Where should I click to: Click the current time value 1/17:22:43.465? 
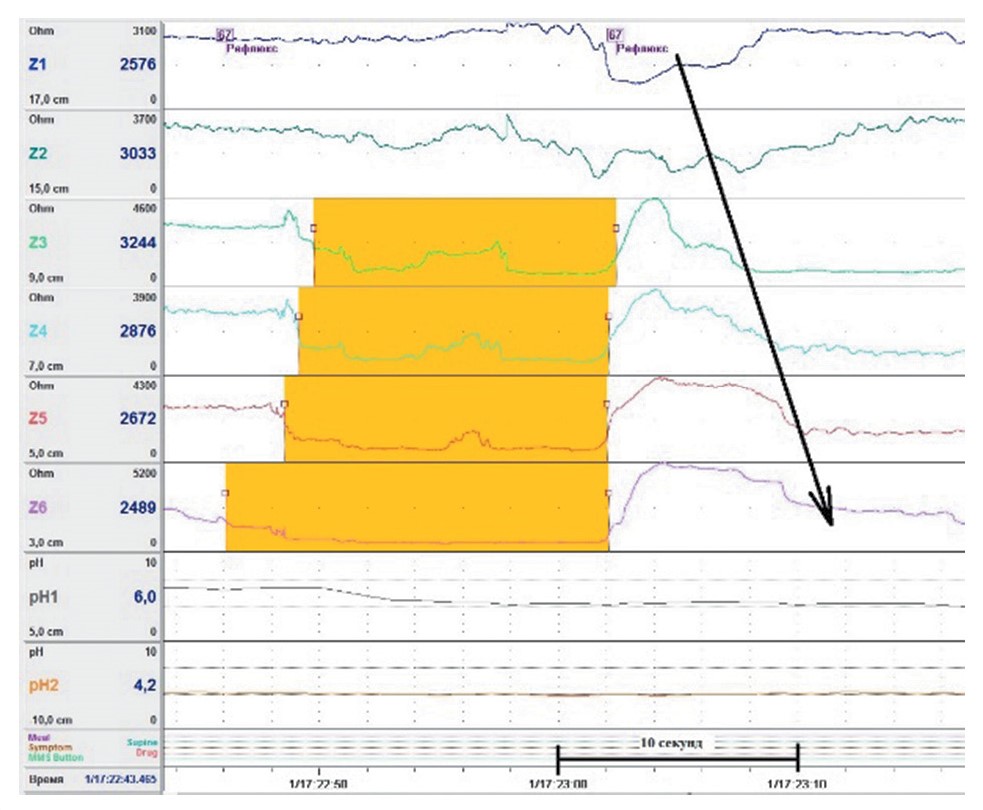(119, 778)
